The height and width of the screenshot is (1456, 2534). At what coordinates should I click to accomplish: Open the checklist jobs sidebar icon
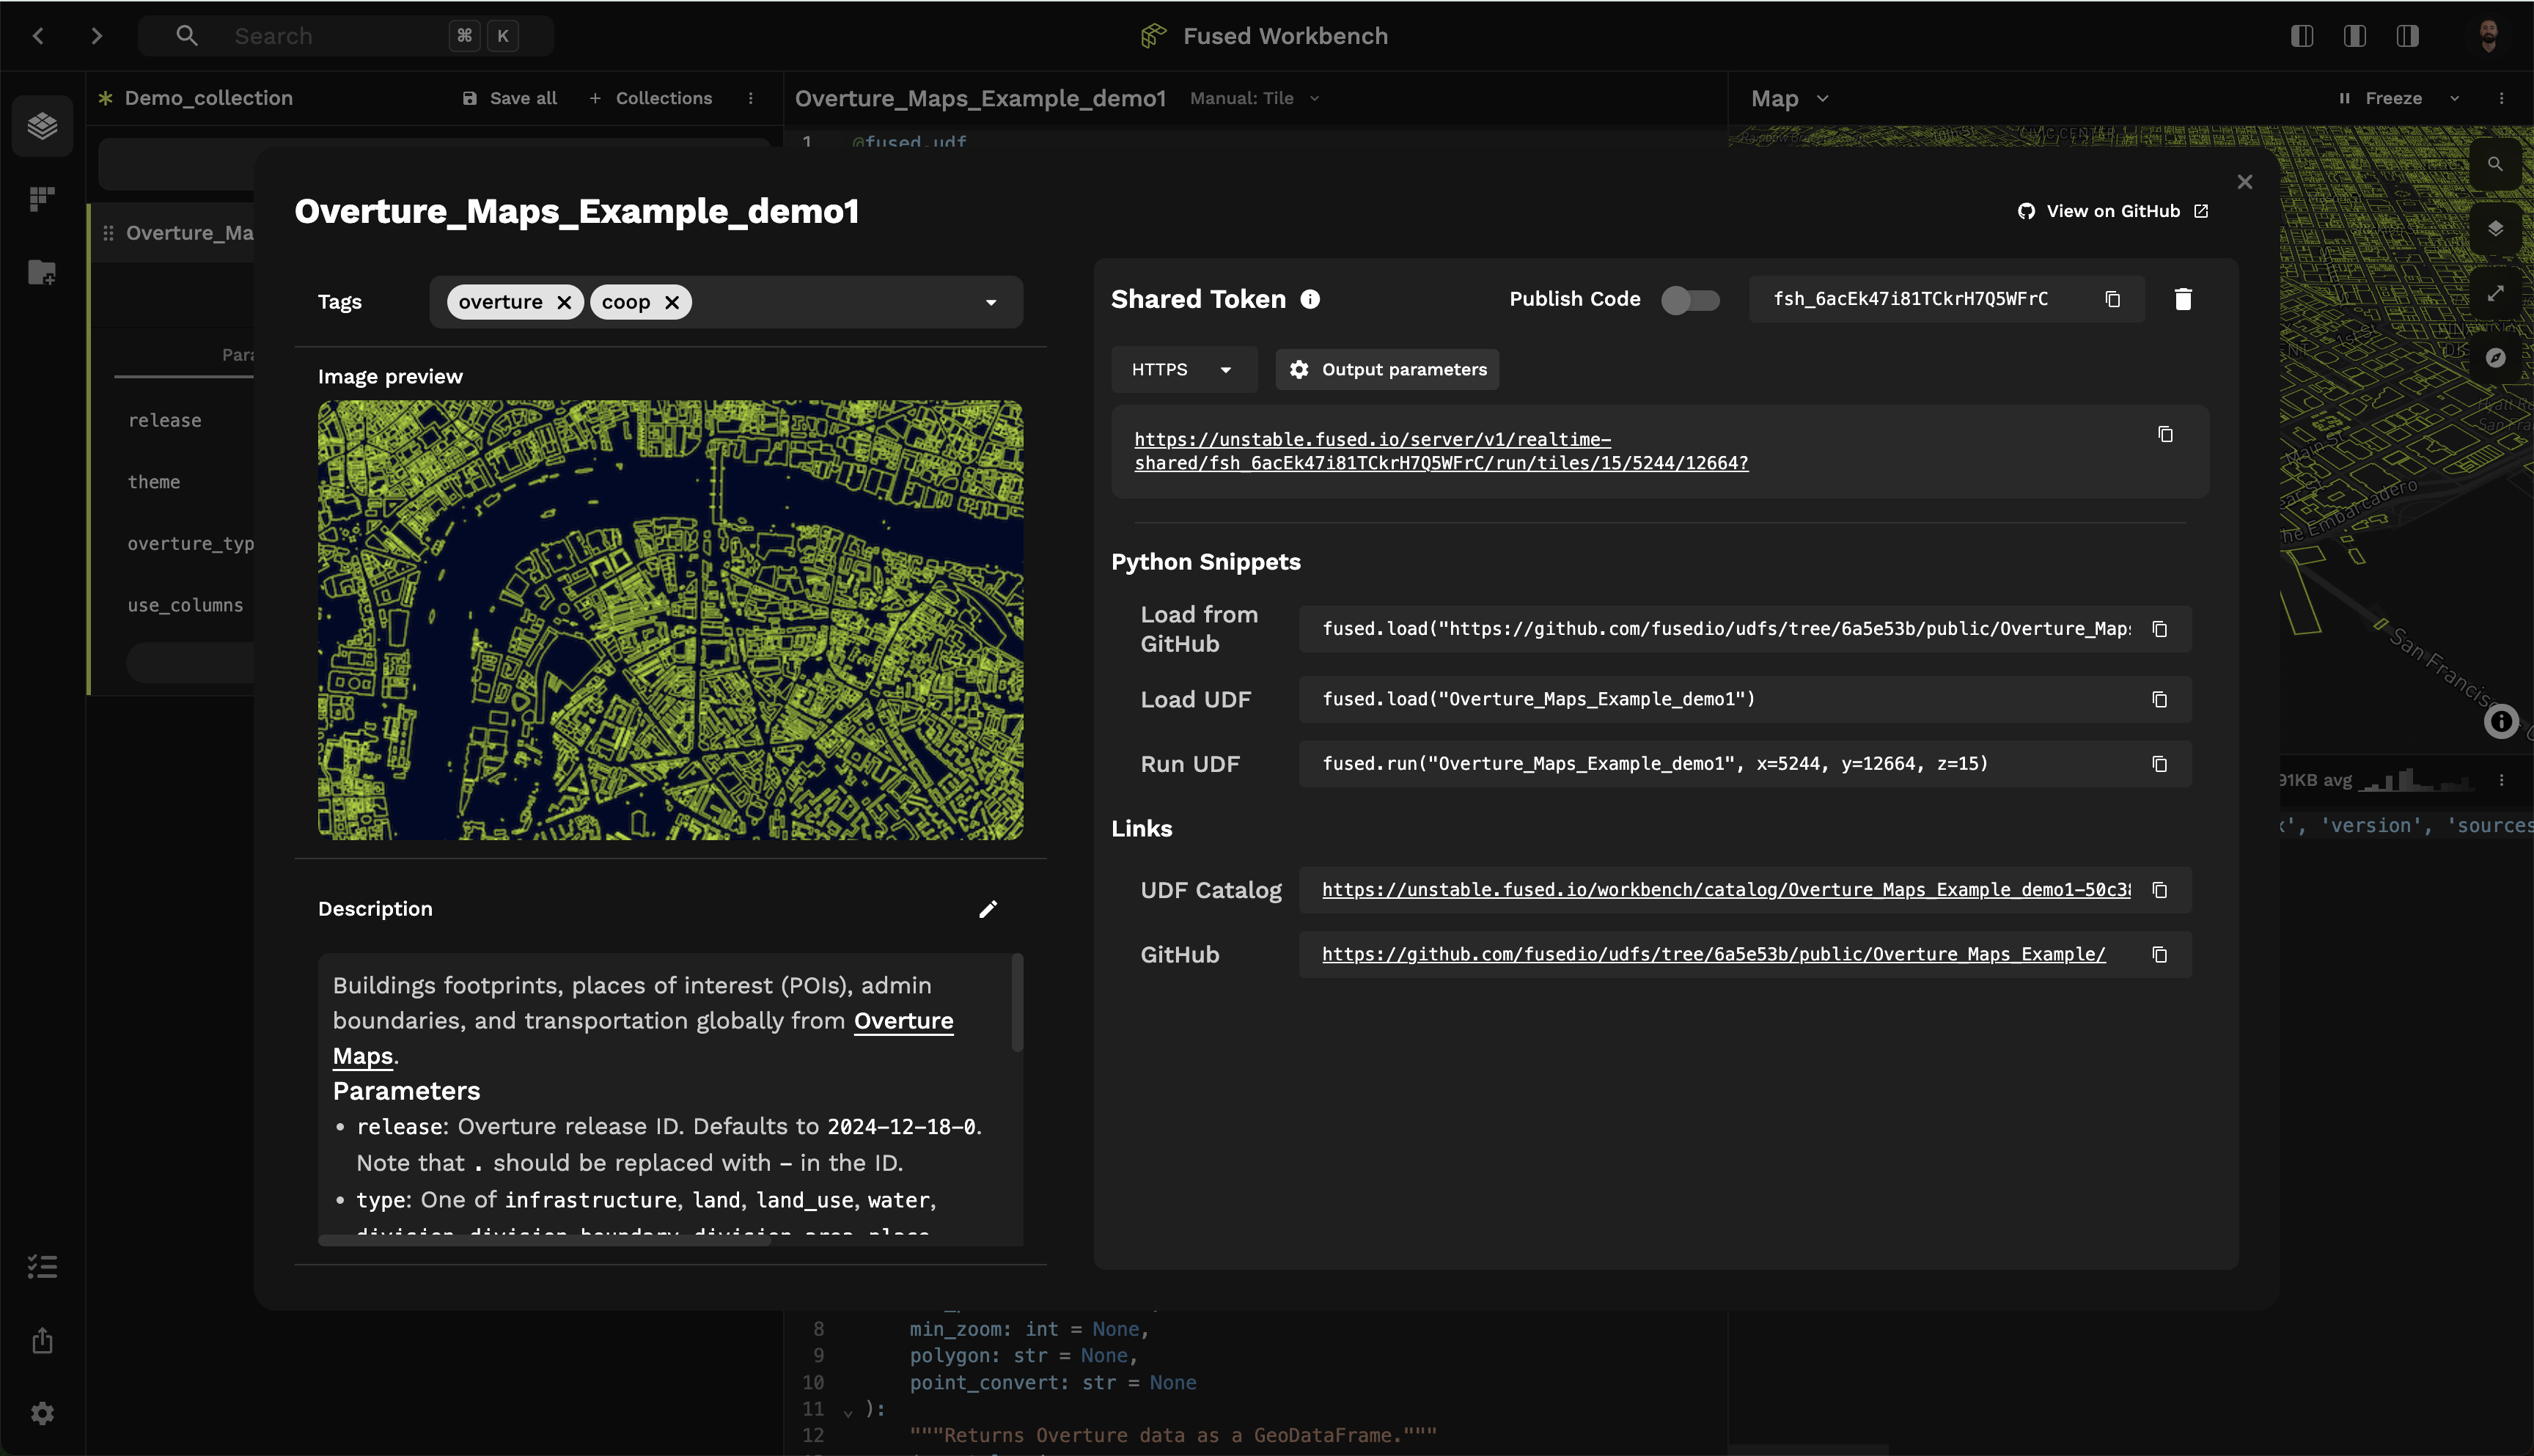(x=42, y=1267)
